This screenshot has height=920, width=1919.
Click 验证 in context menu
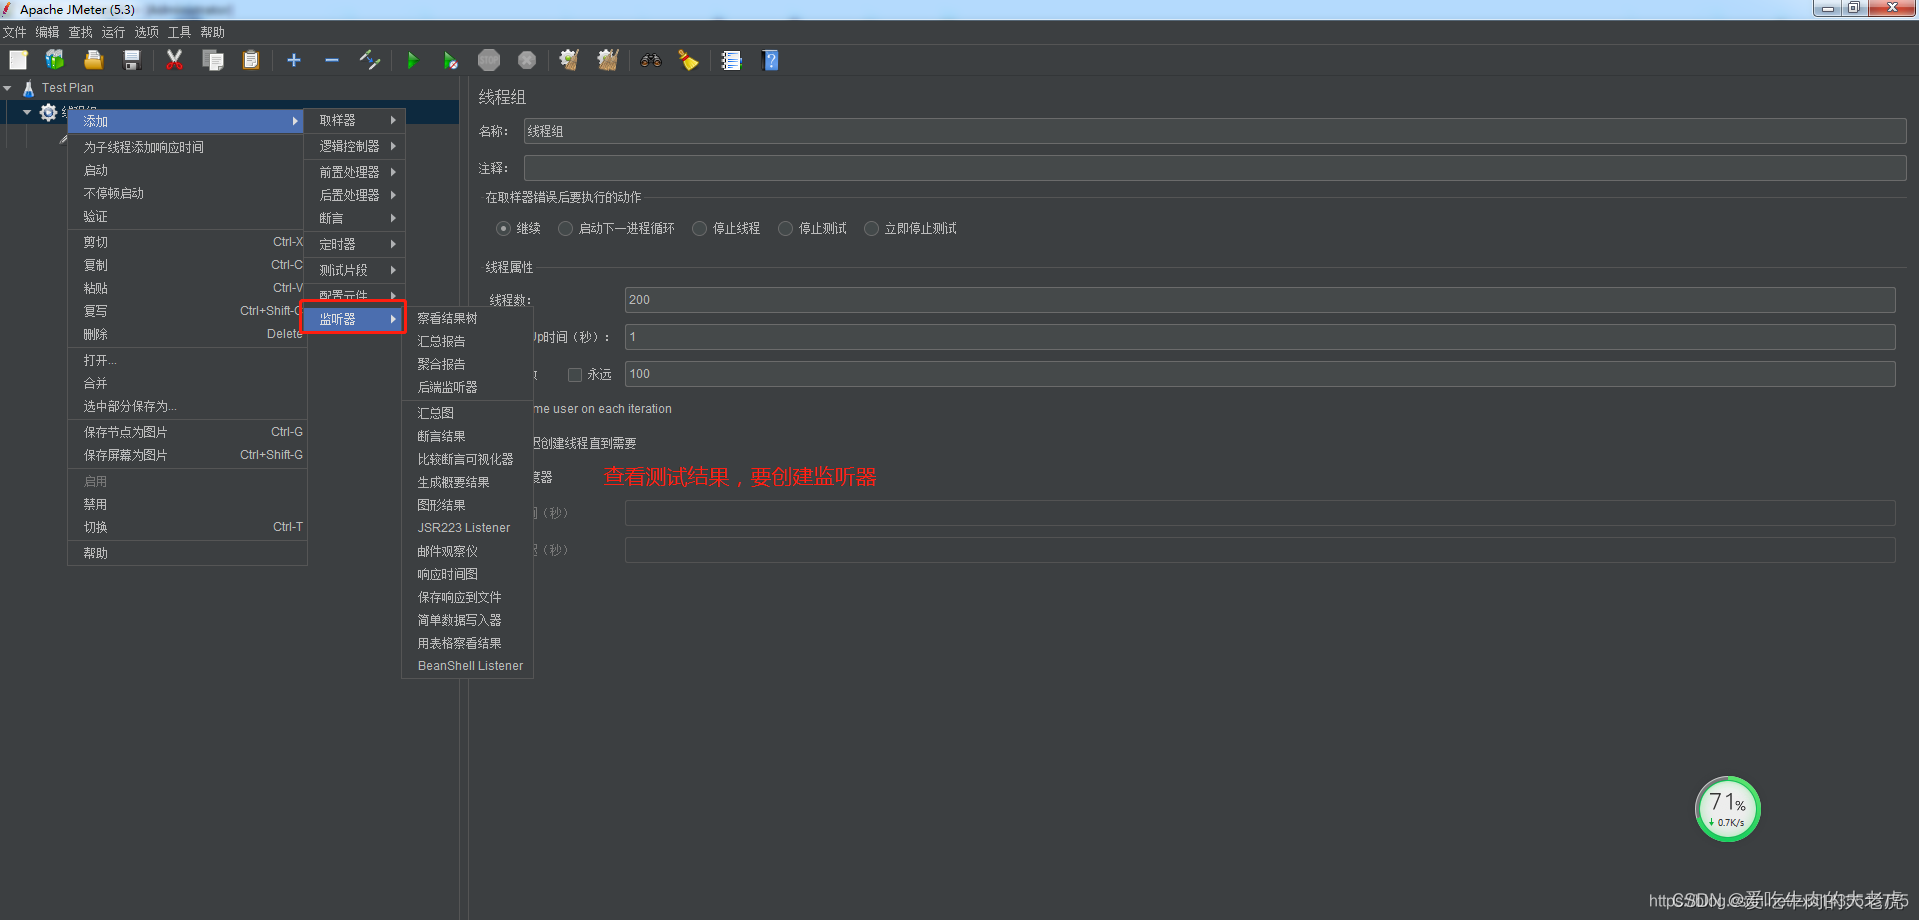click(x=187, y=216)
